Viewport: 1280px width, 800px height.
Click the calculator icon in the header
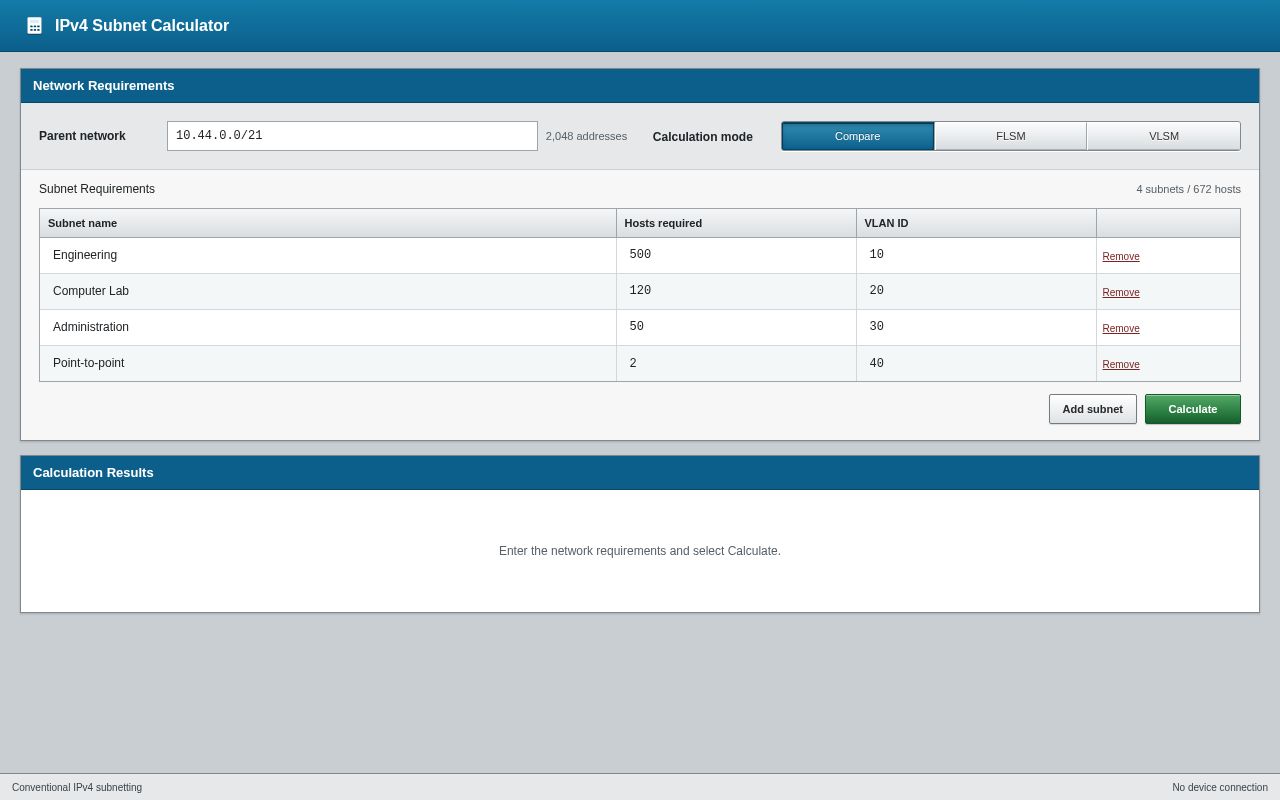point(34,26)
